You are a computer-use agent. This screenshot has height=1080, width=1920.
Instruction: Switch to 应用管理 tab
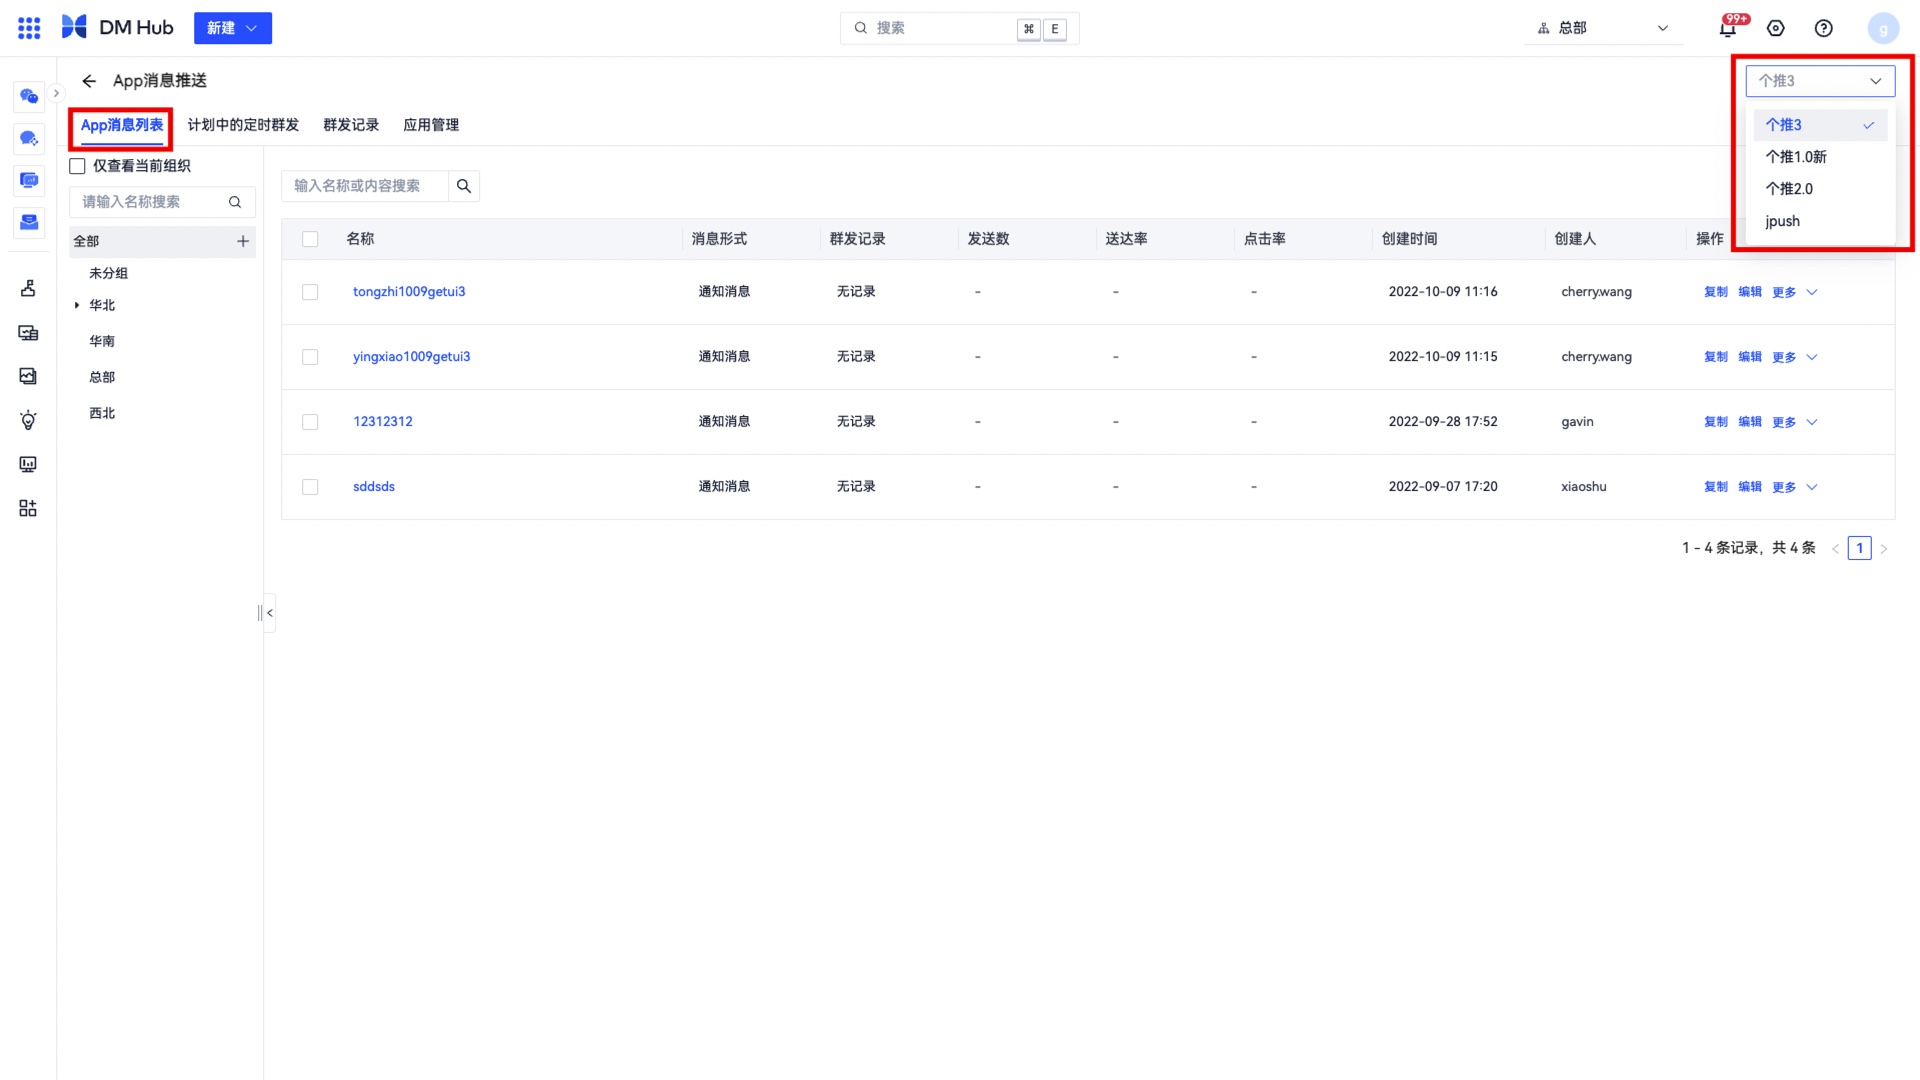click(431, 125)
